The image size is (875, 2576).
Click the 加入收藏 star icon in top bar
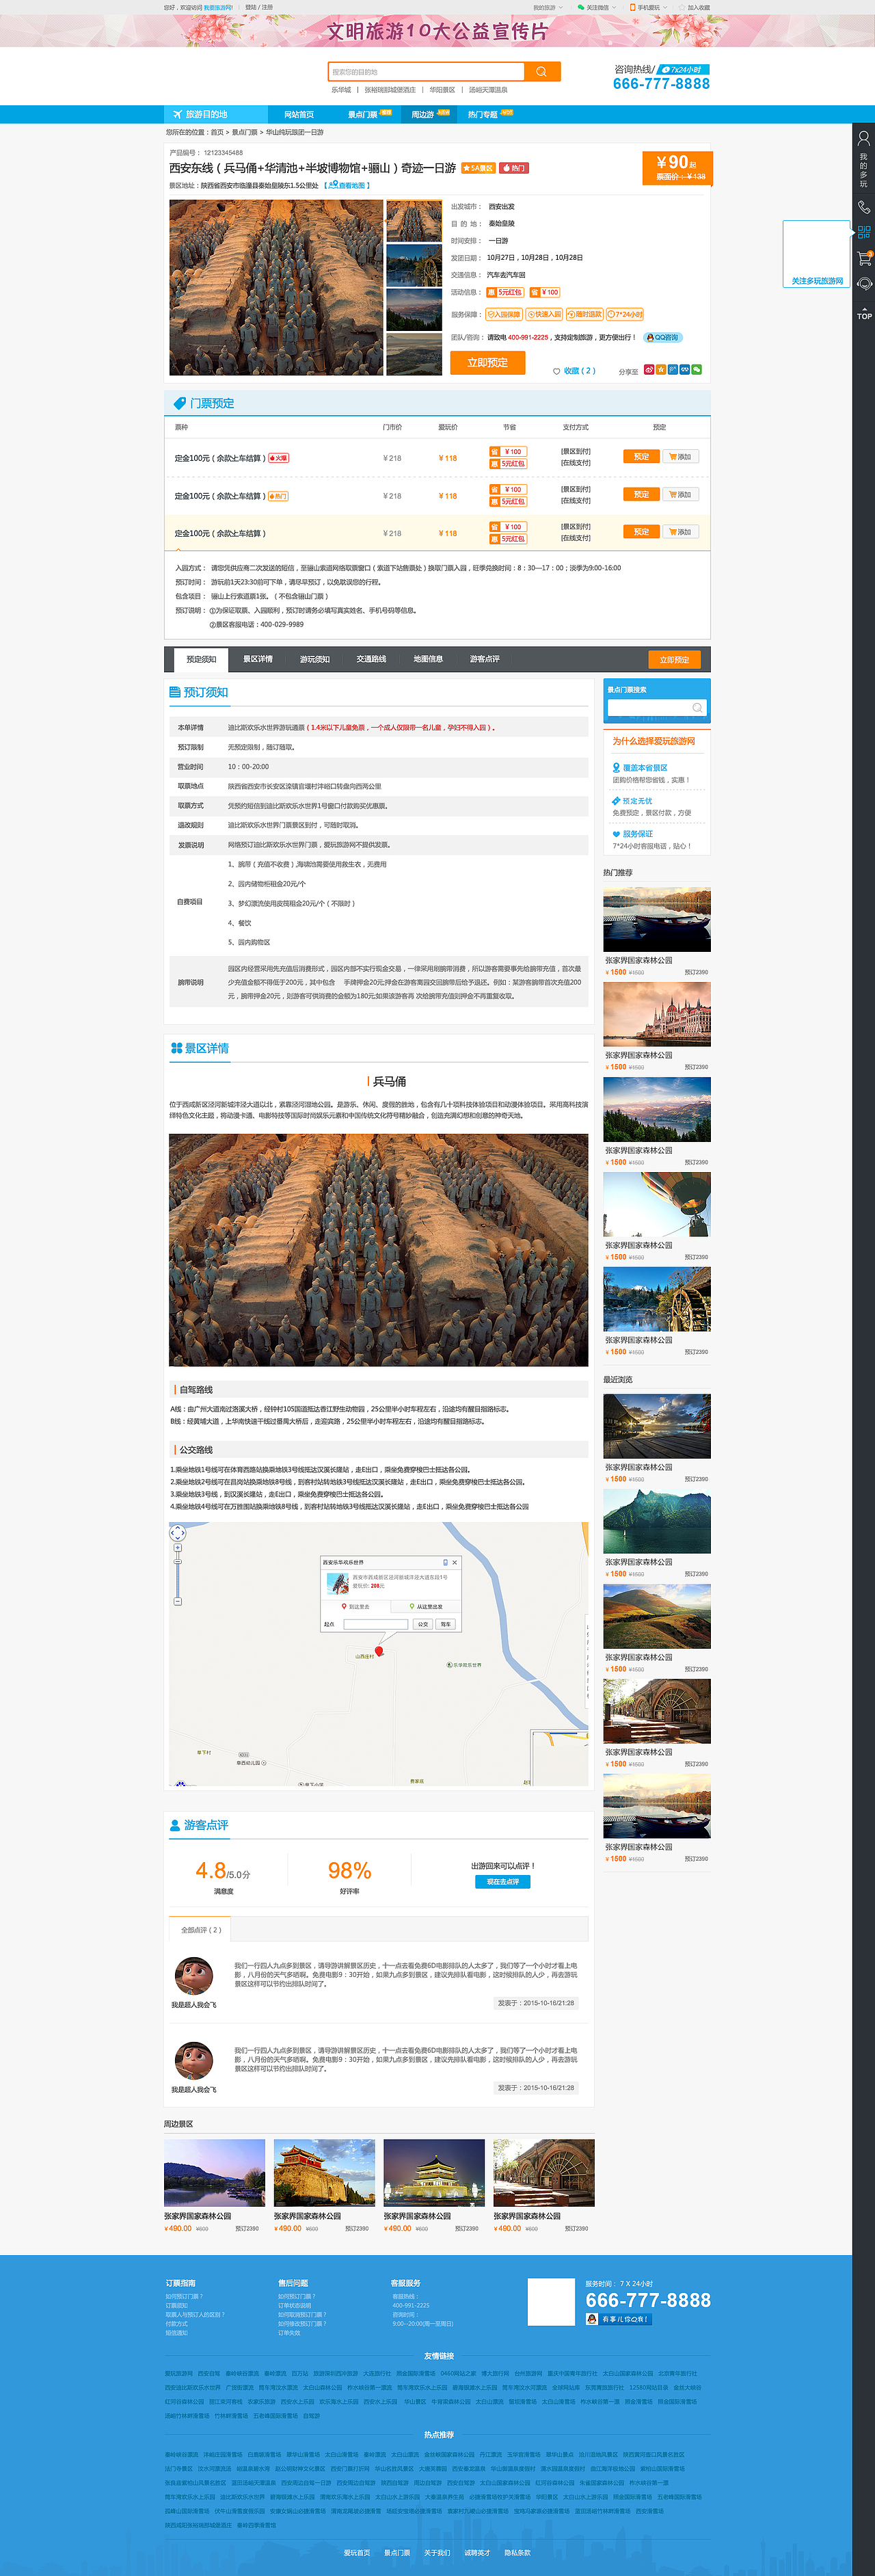tap(681, 7)
